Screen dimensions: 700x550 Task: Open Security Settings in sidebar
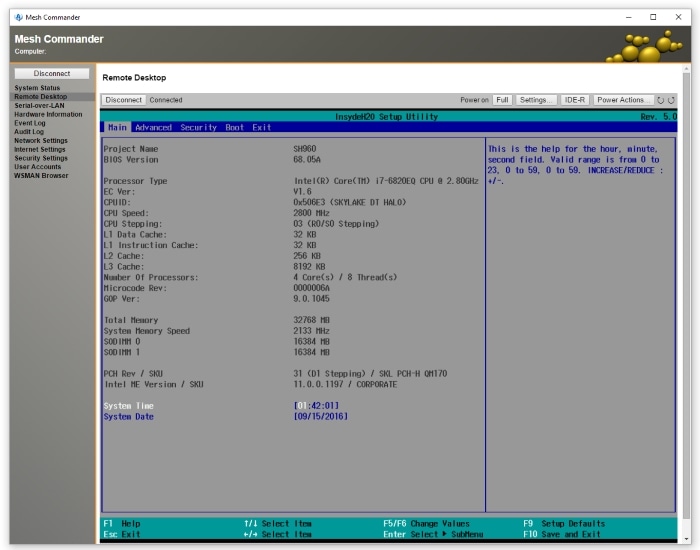tap(41, 158)
